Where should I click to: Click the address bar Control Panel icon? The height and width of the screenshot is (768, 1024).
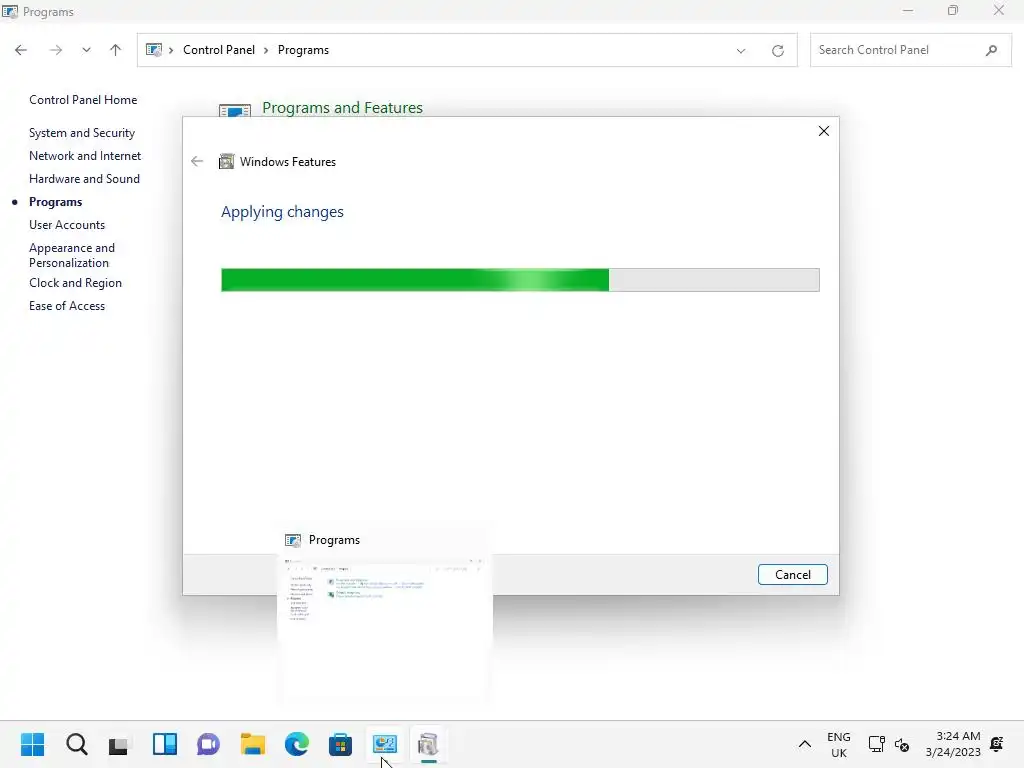tap(153, 50)
